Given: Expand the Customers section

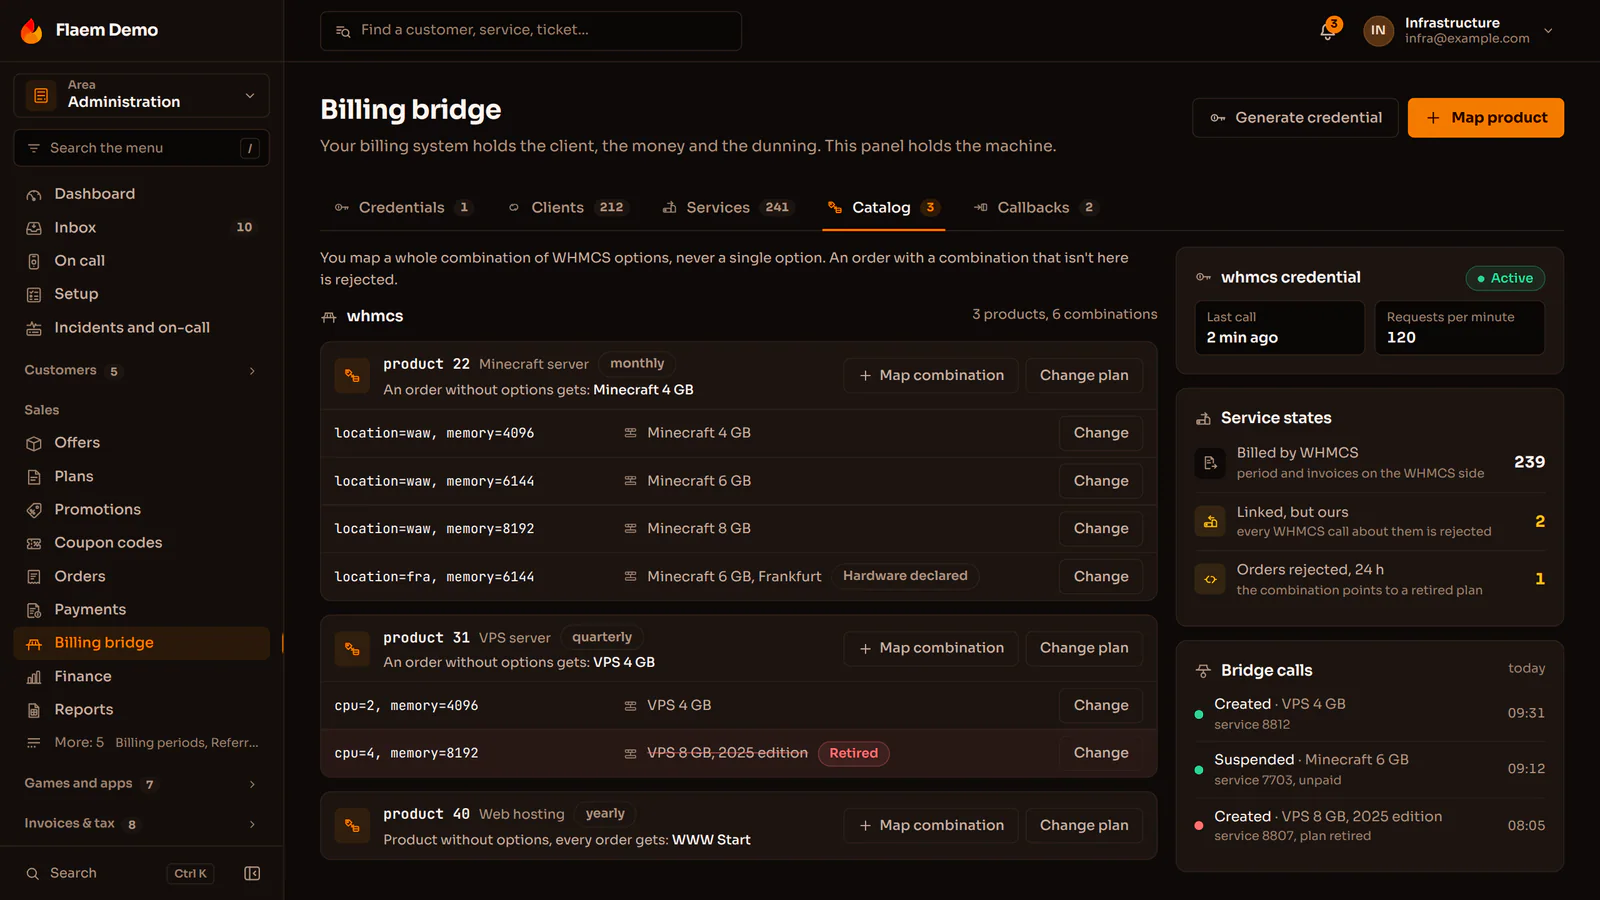Looking at the screenshot, I should pyautogui.click(x=141, y=371).
